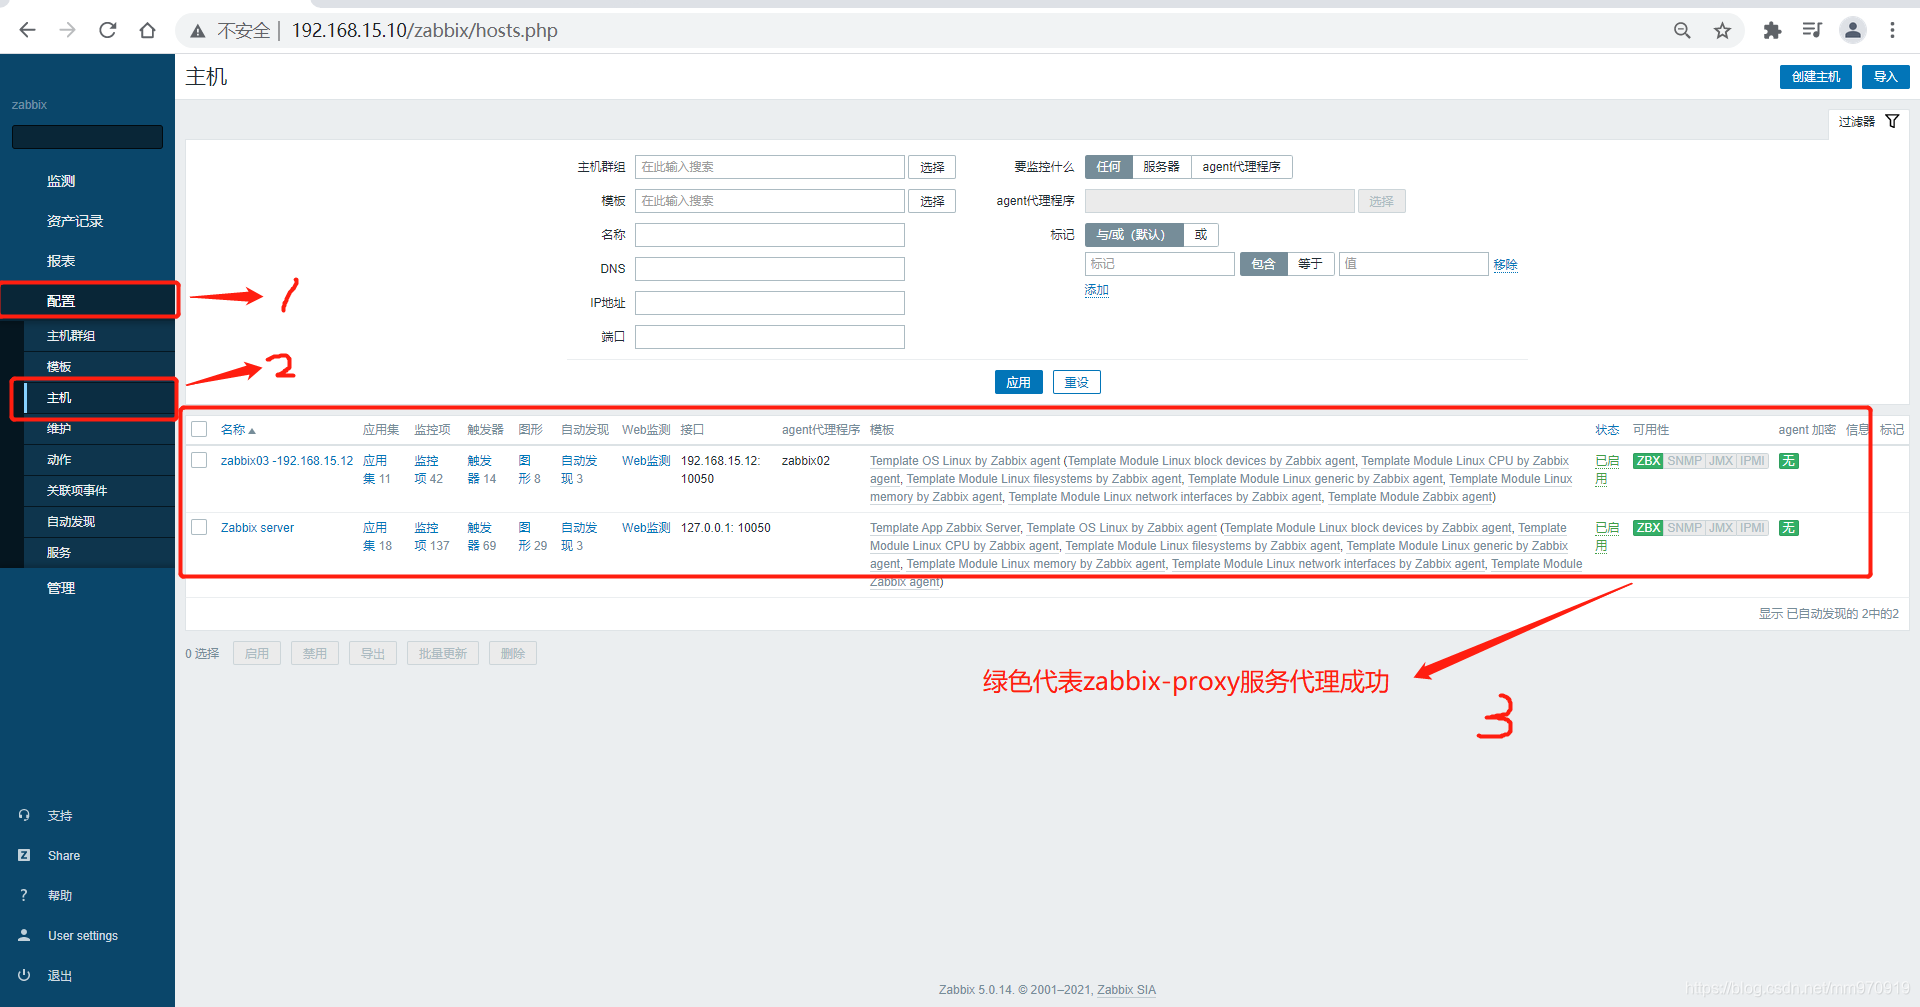Sort hosts by the 状态 column header
This screenshot has height=1007, width=1920.
pyautogui.click(x=1607, y=430)
